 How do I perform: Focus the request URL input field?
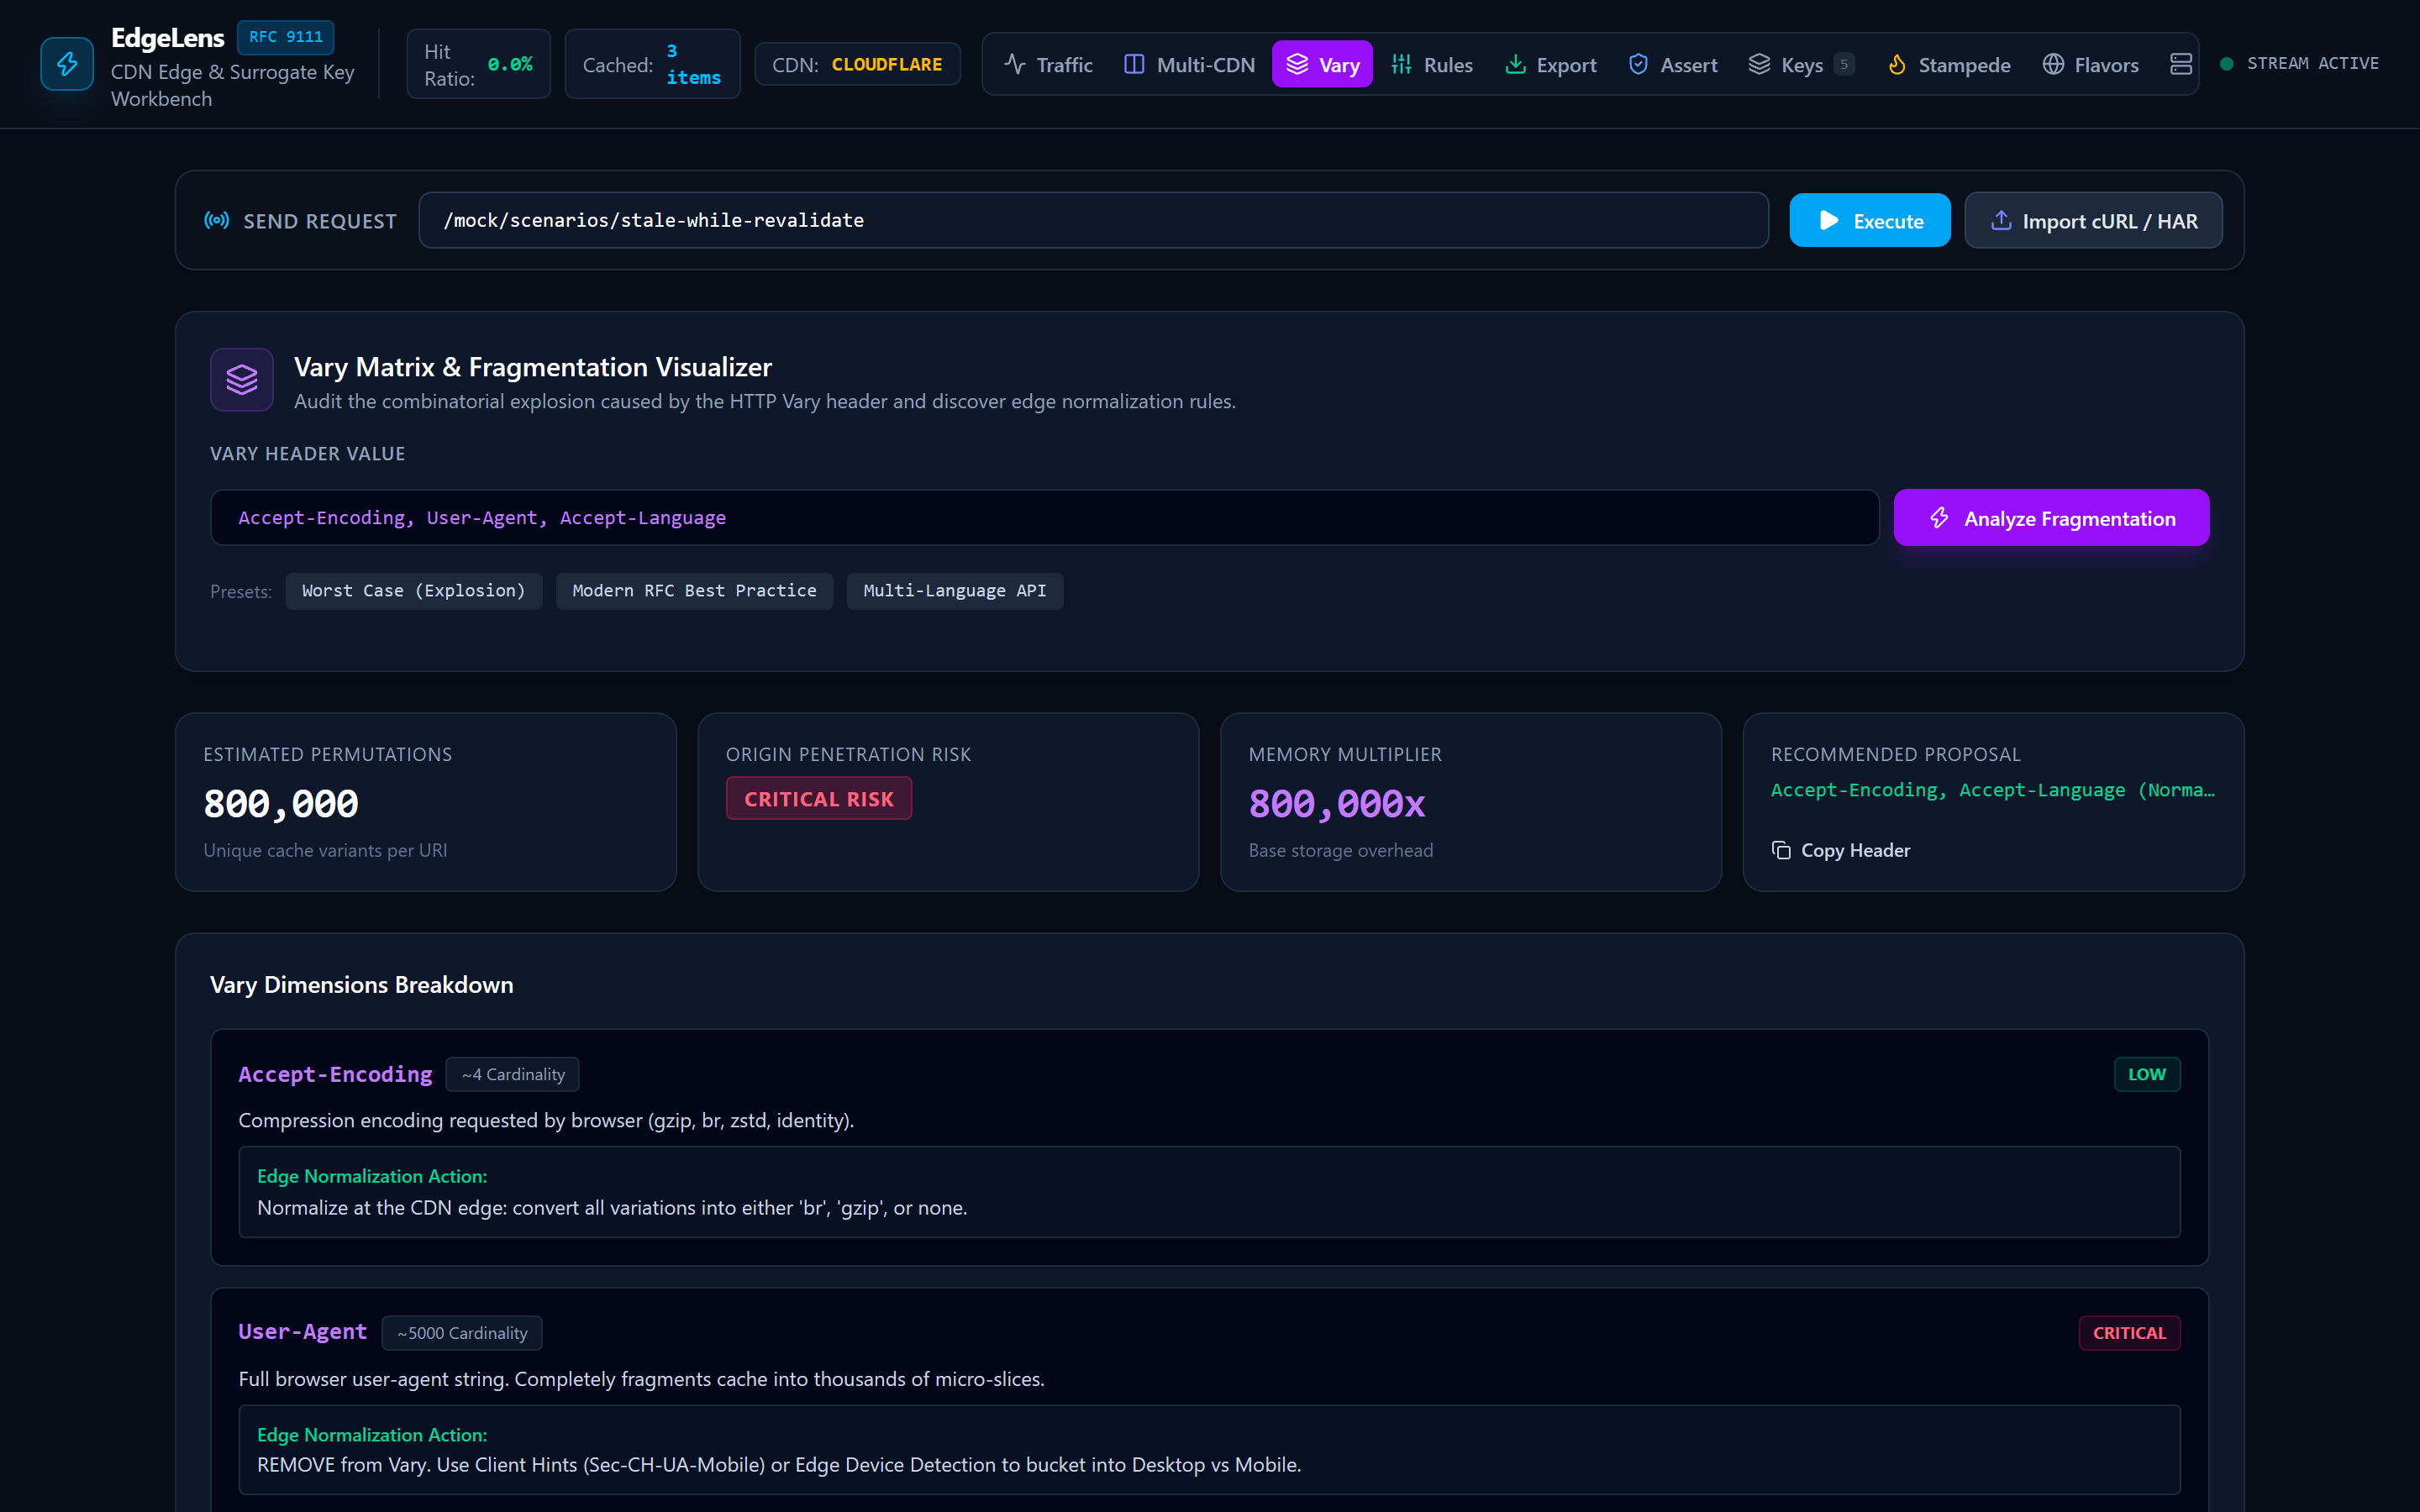click(1093, 220)
